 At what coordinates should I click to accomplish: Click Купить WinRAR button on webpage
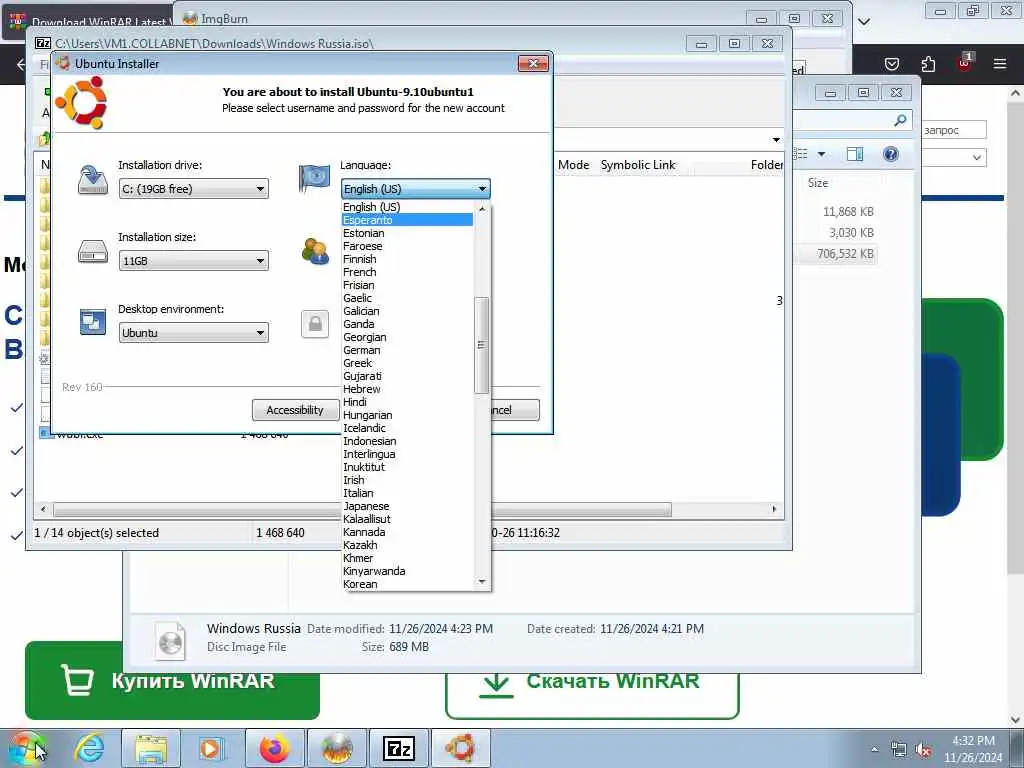pyautogui.click(x=172, y=680)
